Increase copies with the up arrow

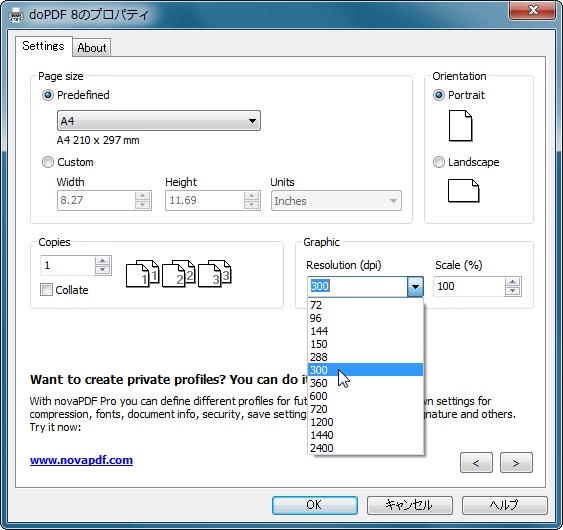tap(103, 261)
